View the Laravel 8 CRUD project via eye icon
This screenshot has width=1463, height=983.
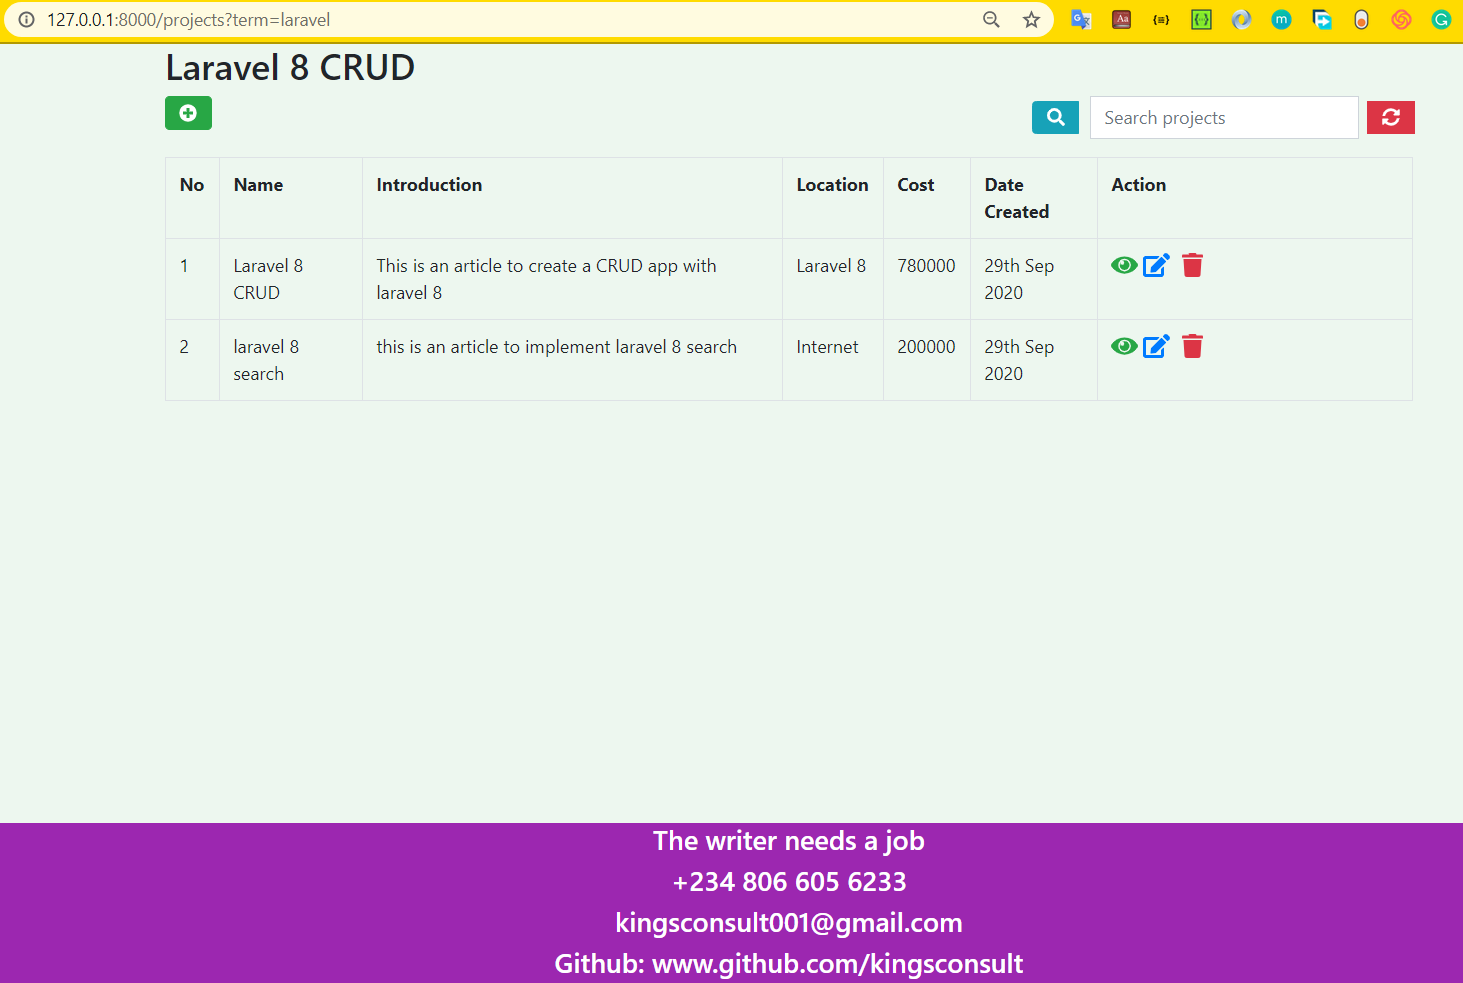[x=1124, y=265]
